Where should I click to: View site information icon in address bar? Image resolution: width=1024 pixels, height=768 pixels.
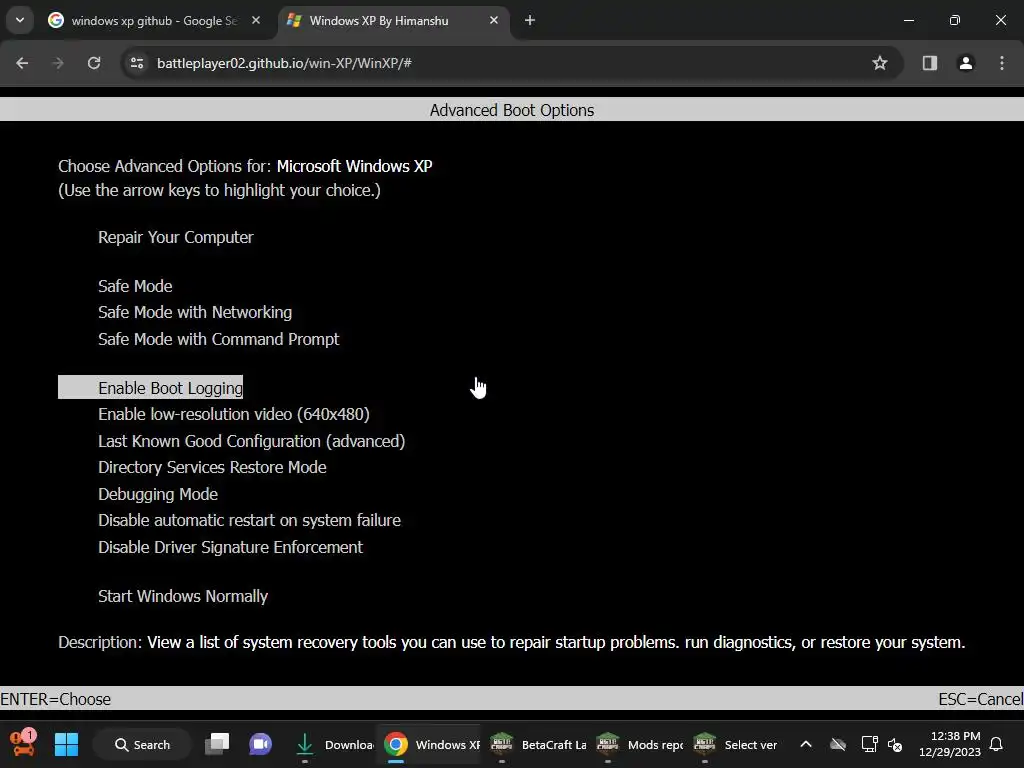click(137, 63)
